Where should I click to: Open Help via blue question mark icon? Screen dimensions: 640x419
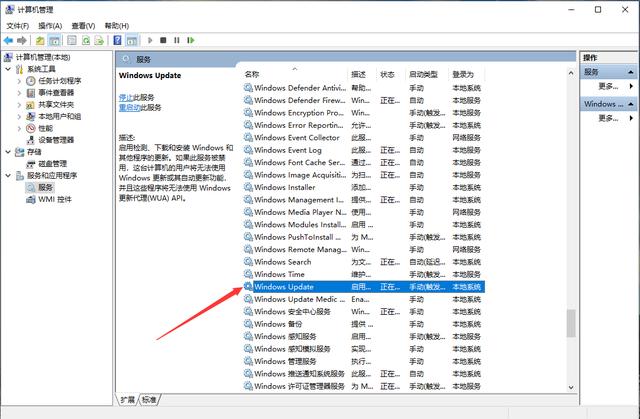pos(118,40)
